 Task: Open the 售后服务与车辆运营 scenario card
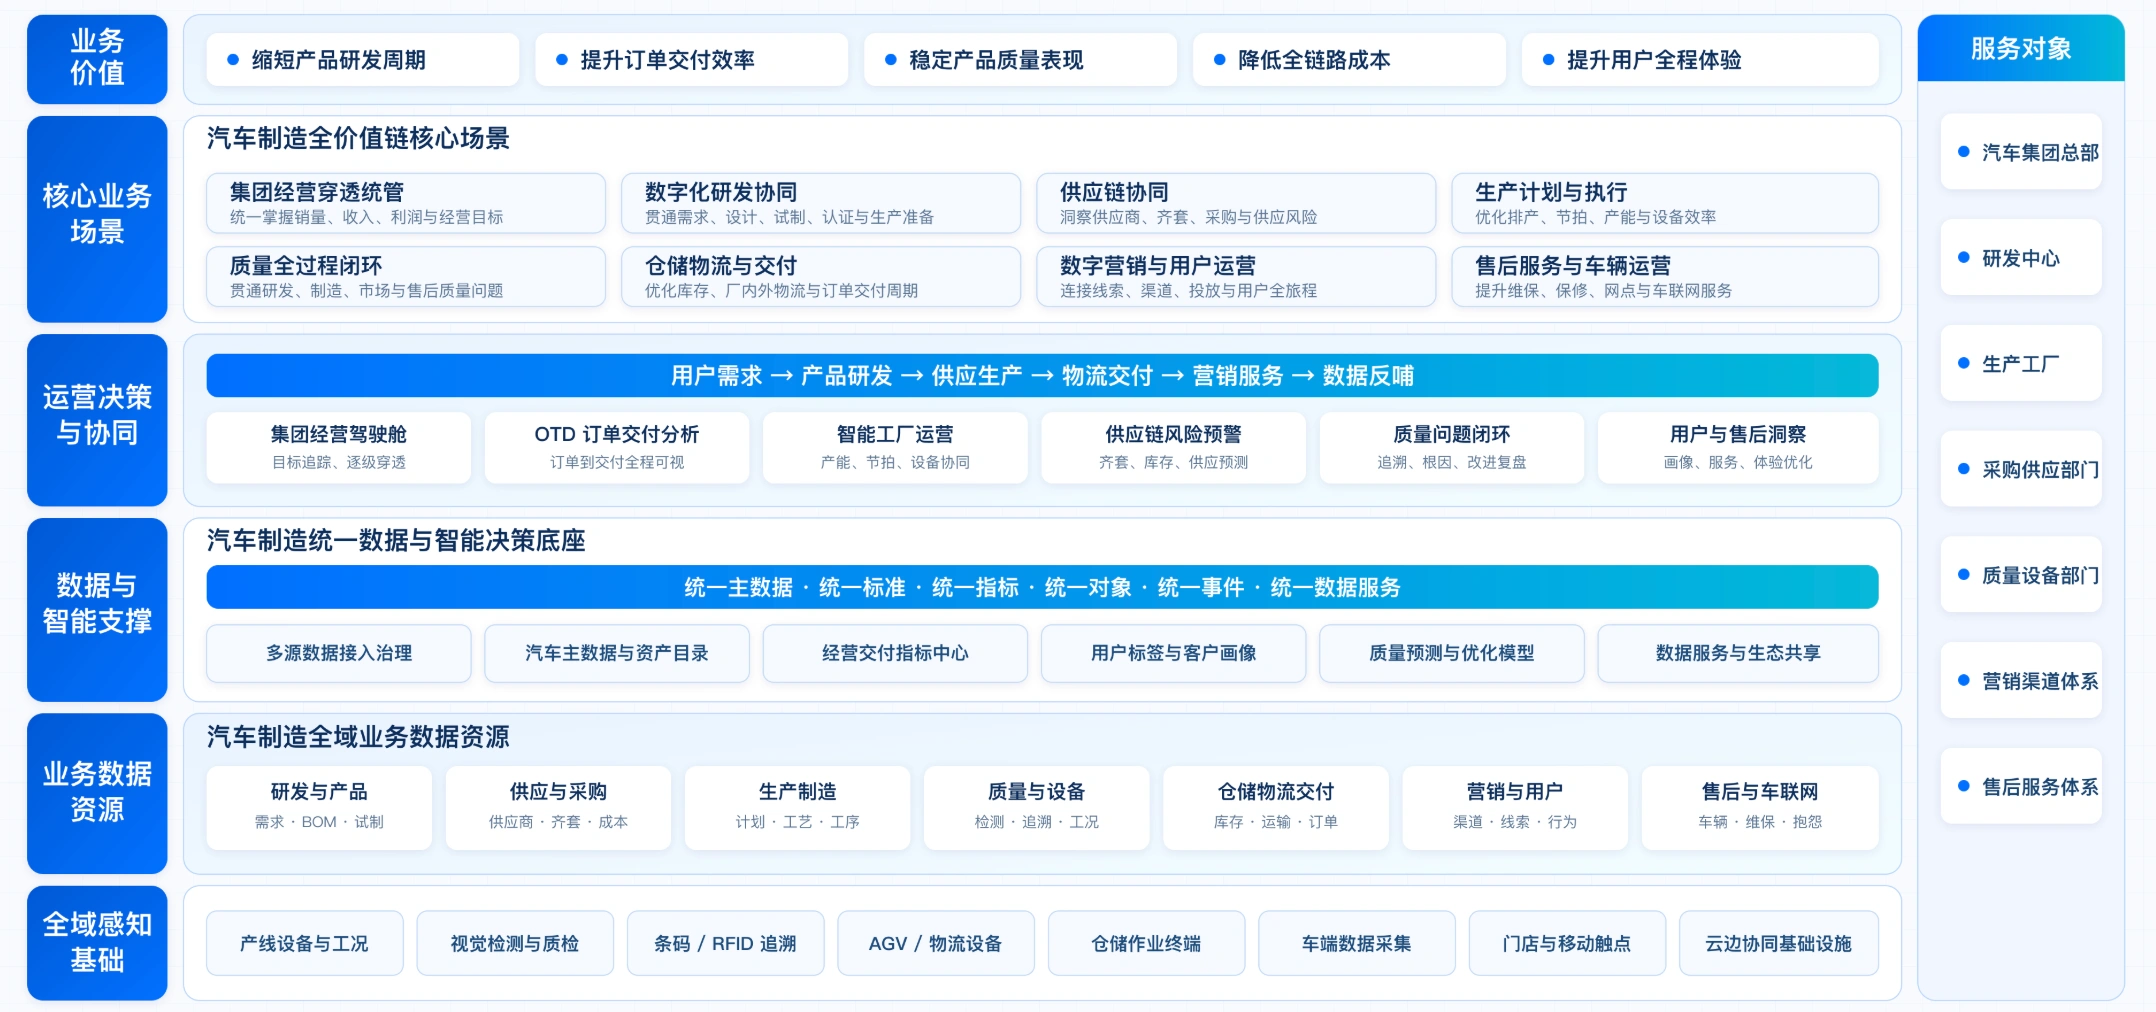(x=1665, y=276)
